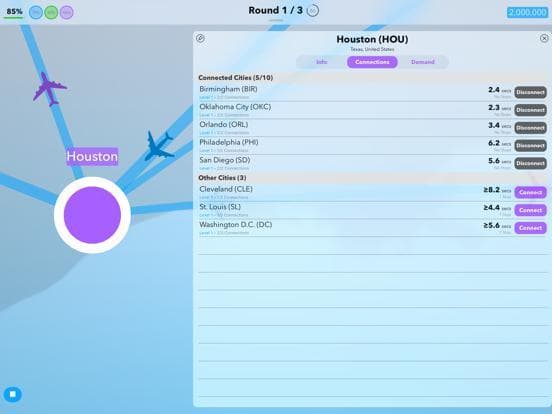Close the Houston (HOU) panel

pyautogui.click(x=544, y=38)
